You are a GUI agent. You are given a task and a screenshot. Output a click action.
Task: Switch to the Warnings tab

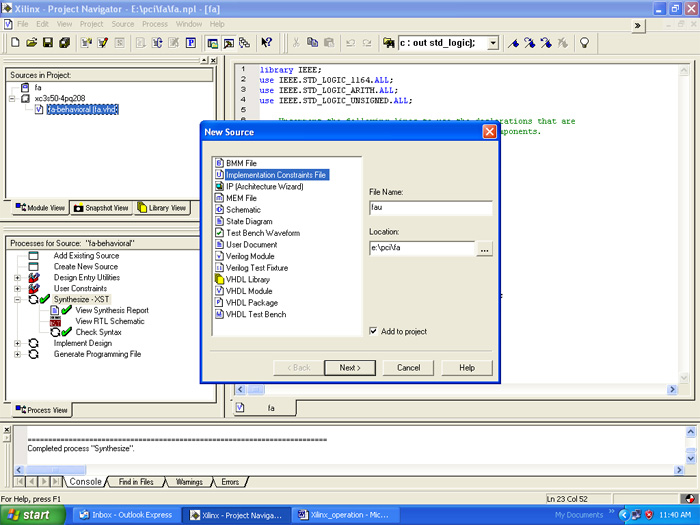click(x=189, y=482)
